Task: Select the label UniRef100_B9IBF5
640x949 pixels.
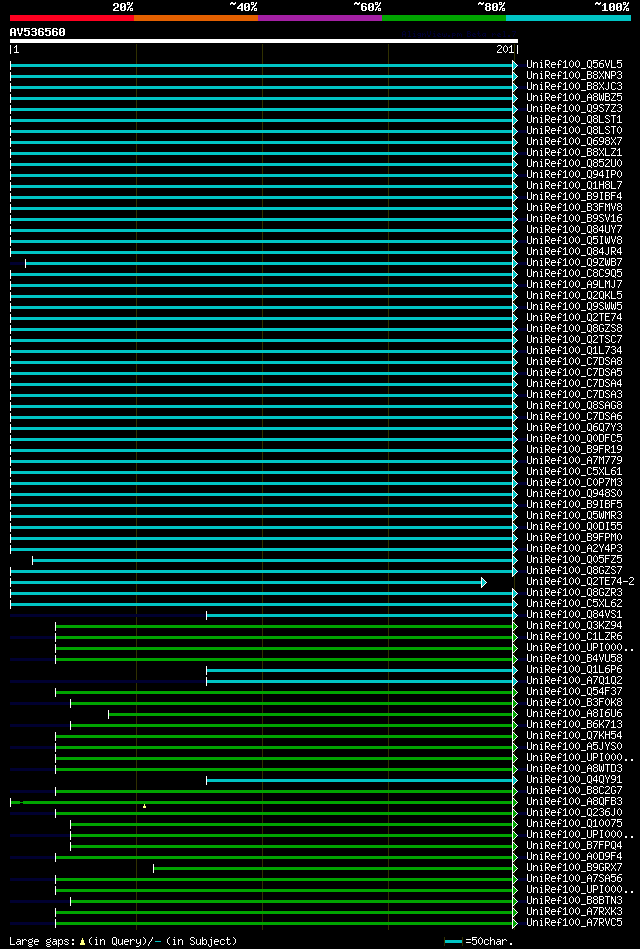Action: (575, 505)
